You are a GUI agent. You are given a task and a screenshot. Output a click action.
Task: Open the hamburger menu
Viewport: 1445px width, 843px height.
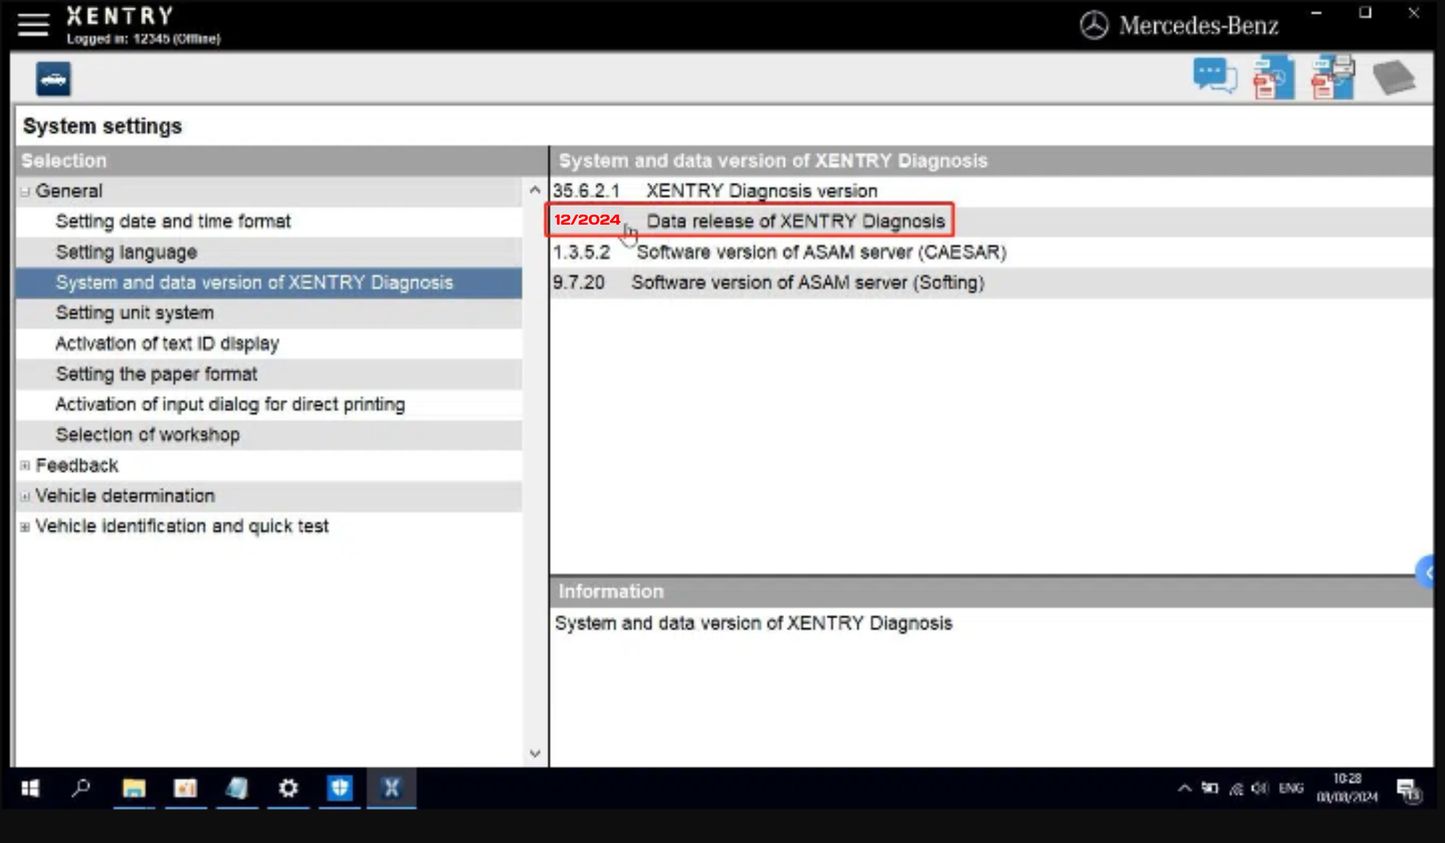click(x=31, y=24)
